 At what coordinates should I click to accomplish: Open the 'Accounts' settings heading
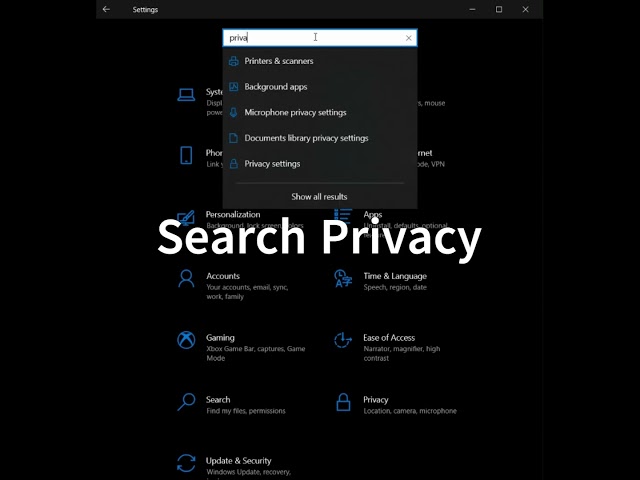coord(223,276)
